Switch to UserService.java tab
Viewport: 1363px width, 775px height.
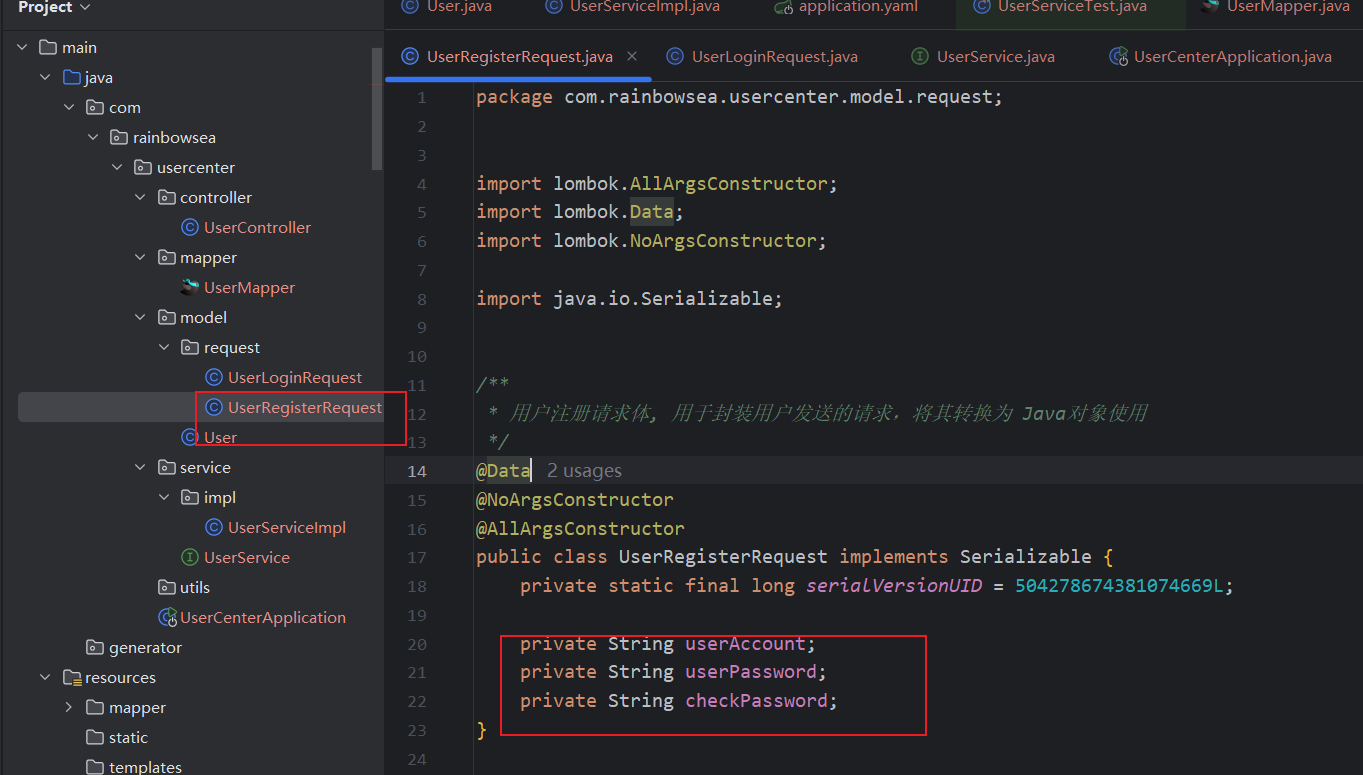point(995,57)
